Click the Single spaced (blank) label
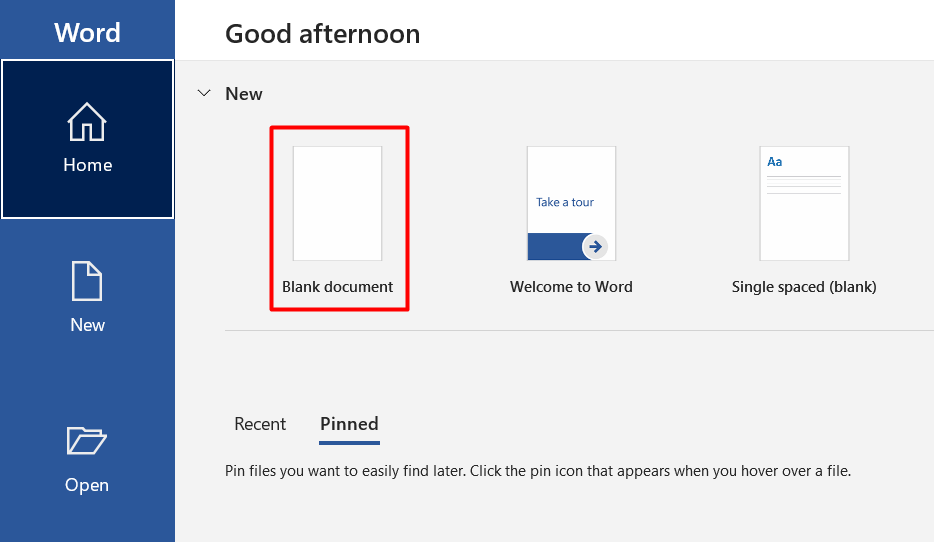Screen dimensions: 934x542 804,287
